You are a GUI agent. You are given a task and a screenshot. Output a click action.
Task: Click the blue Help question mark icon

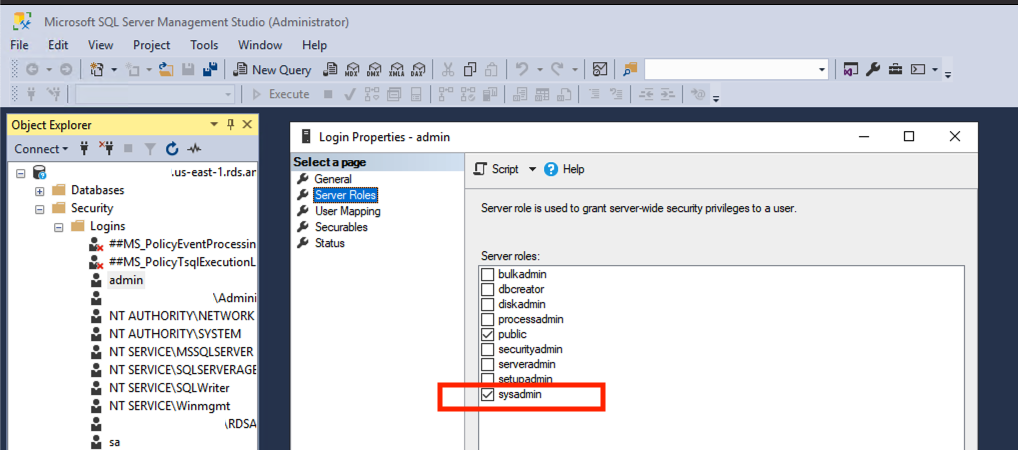tap(551, 169)
